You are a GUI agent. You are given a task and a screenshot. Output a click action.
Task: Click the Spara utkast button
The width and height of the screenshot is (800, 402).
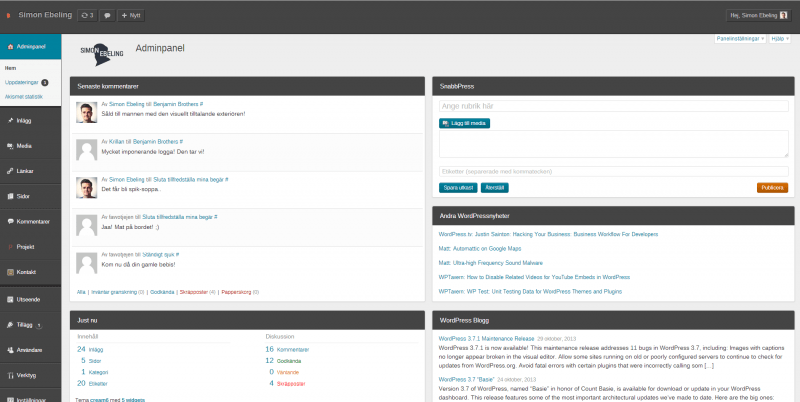[x=458, y=188]
